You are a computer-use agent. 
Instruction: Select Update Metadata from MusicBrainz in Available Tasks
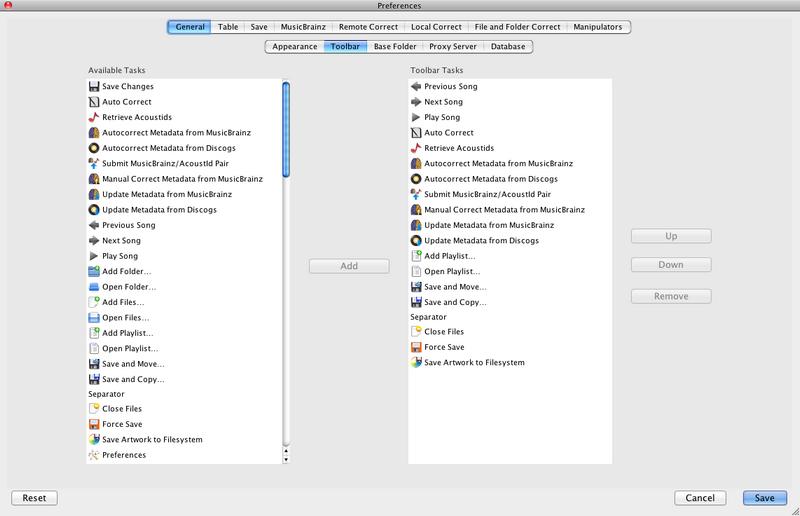[x=184, y=194]
